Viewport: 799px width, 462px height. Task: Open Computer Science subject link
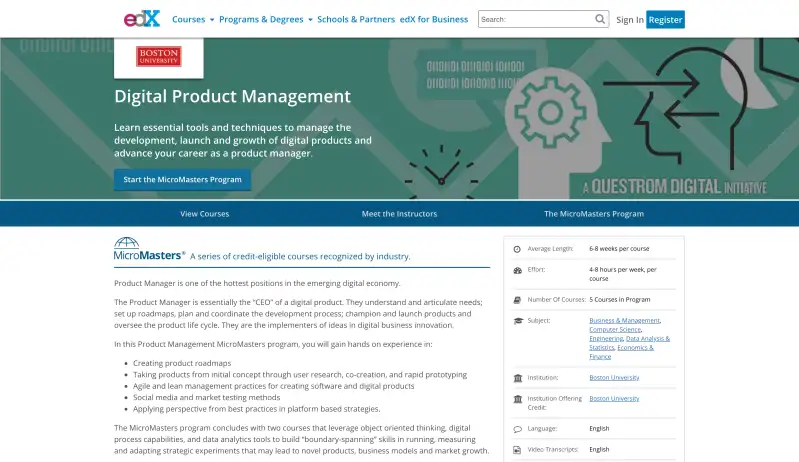615,330
